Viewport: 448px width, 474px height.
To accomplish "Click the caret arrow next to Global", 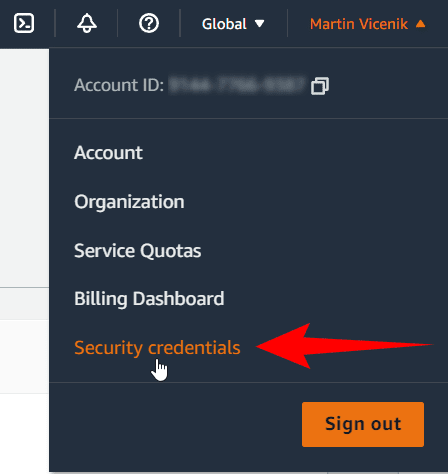I will [x=259, y=24].
